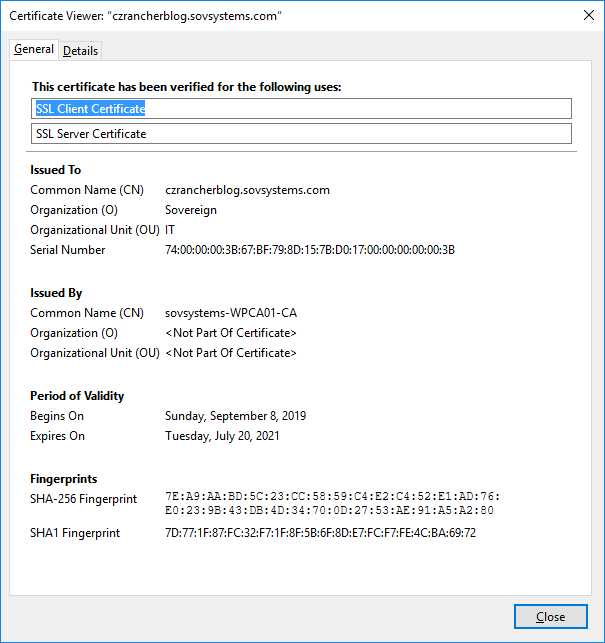Click the issuer name sovsystems-WPCA01-CA

231,313
